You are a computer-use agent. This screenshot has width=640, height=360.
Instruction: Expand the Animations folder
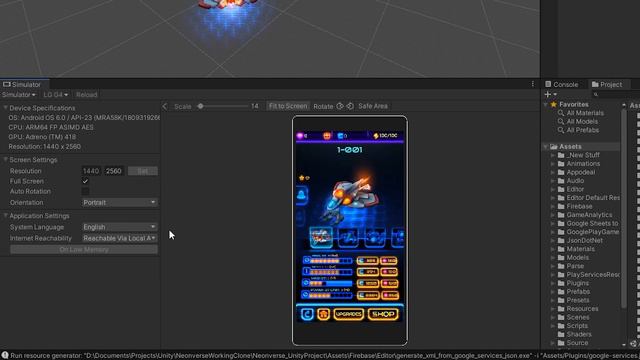553,164
